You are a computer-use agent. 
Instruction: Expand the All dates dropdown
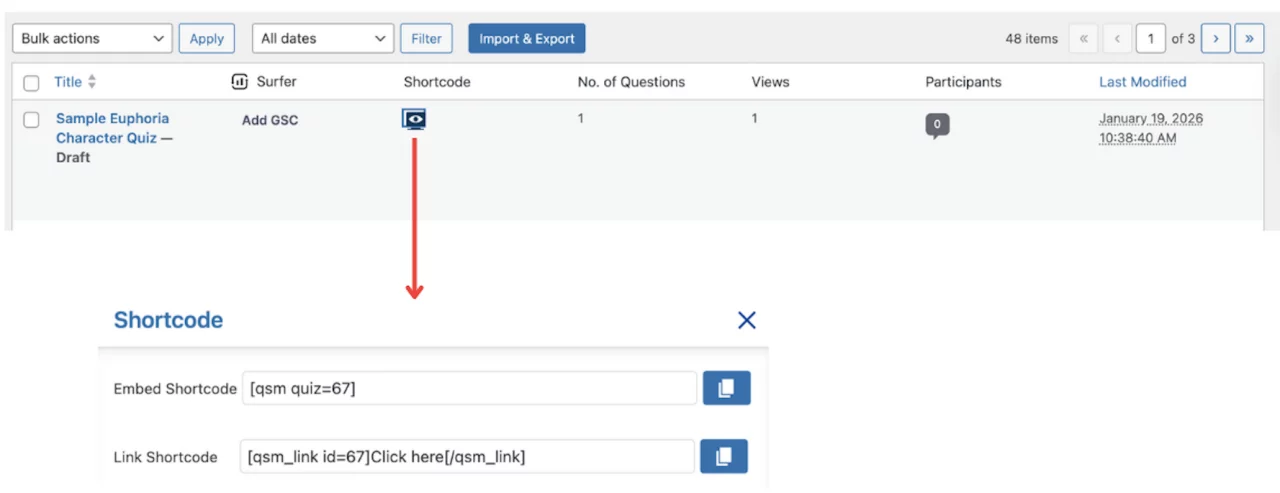tap(323, 38)
